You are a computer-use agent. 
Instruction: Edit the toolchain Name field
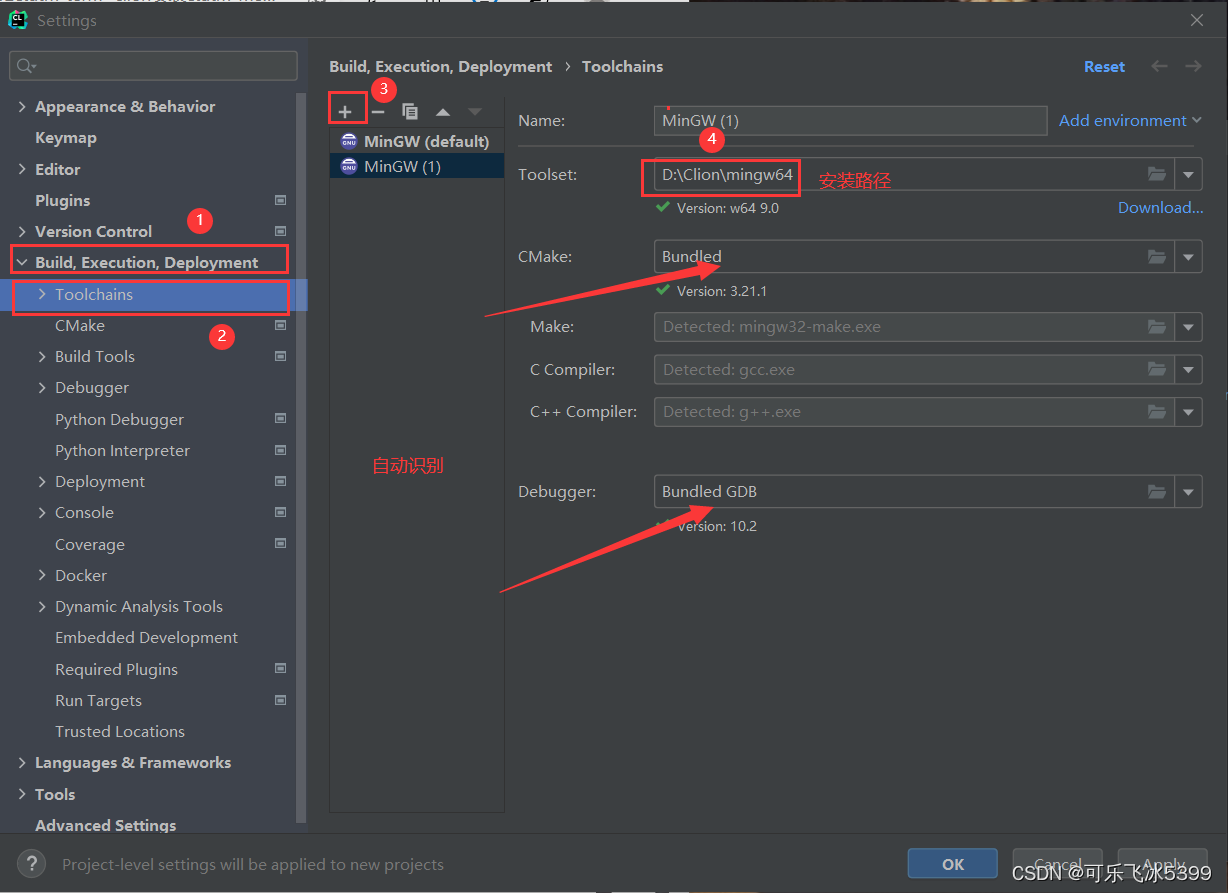click(850, 120)
